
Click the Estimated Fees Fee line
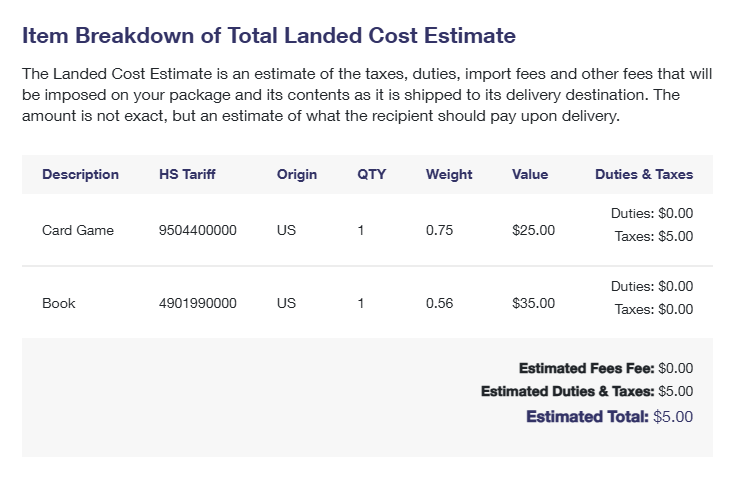pyautogui.click(x=605, y=368)
